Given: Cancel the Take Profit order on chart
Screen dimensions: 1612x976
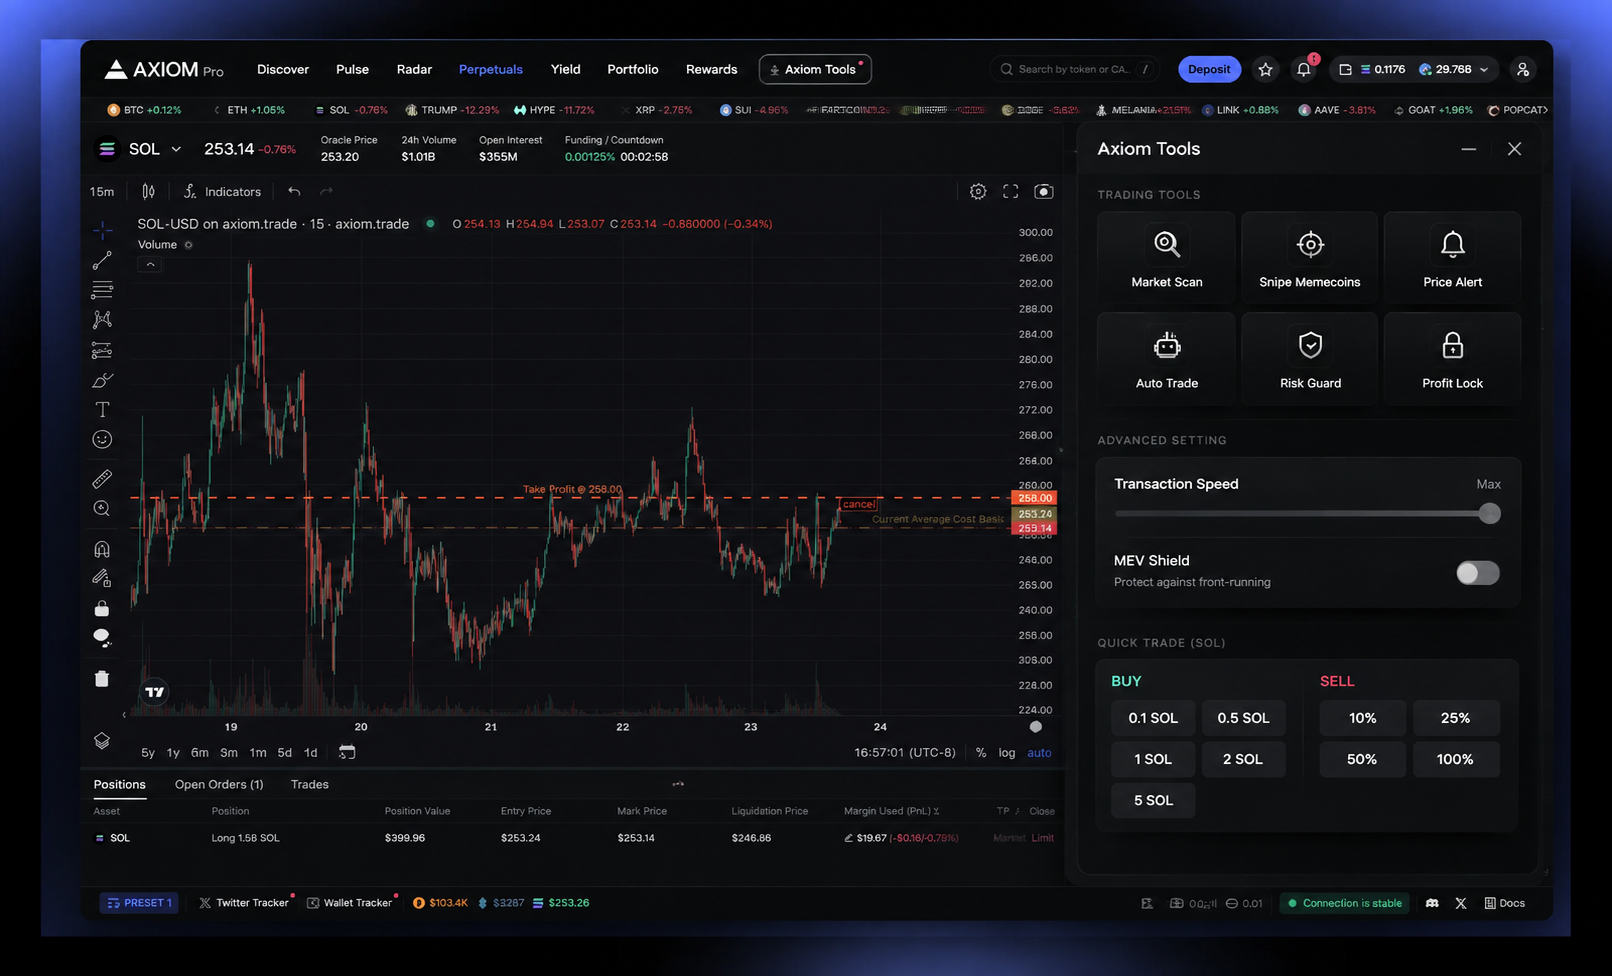Looking at the screenshot, I should click(858, 504).
